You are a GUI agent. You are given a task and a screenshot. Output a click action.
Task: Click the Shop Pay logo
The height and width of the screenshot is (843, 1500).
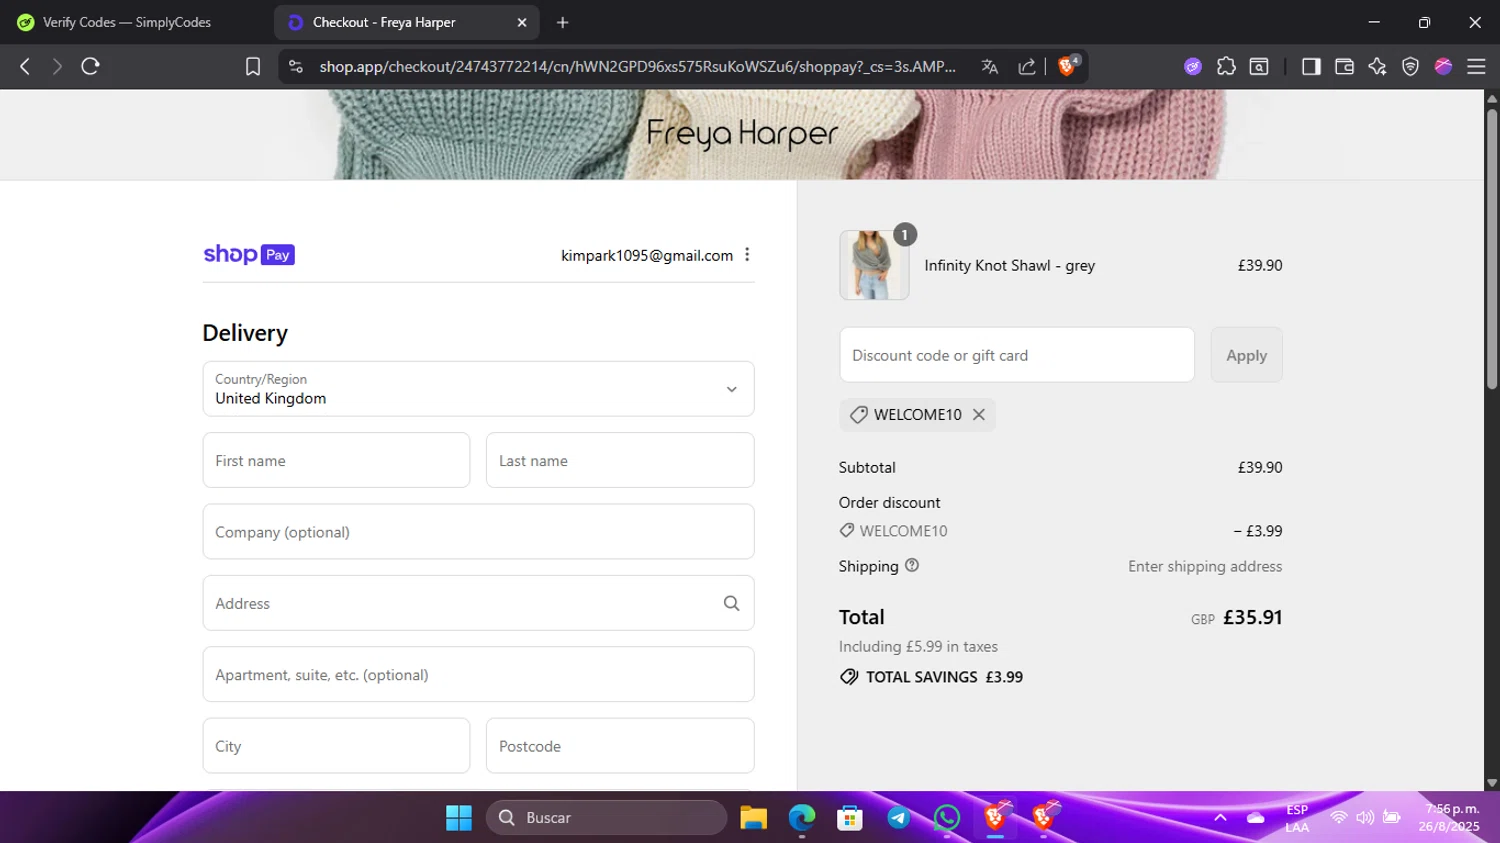(x=249, y=255)
